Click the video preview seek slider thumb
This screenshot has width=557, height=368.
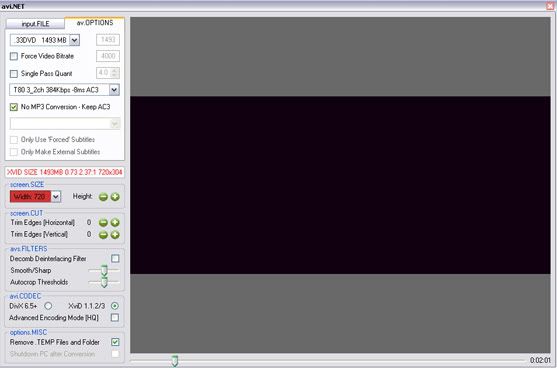point(174,361)
